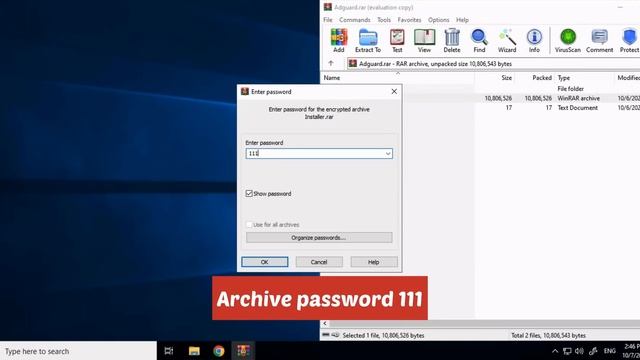Go up one folder level arrow
The image size is (640, 360).
pos(331,63)
